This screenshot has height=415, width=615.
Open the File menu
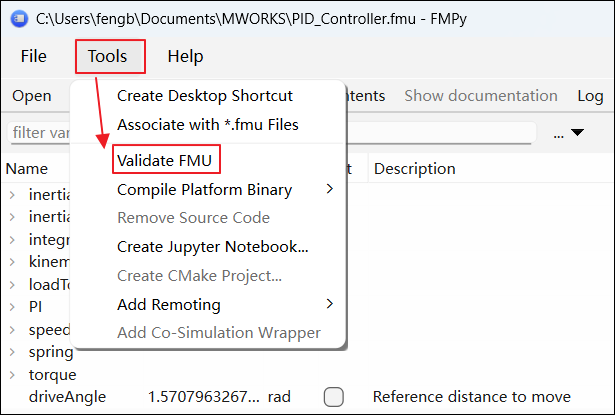33,56
